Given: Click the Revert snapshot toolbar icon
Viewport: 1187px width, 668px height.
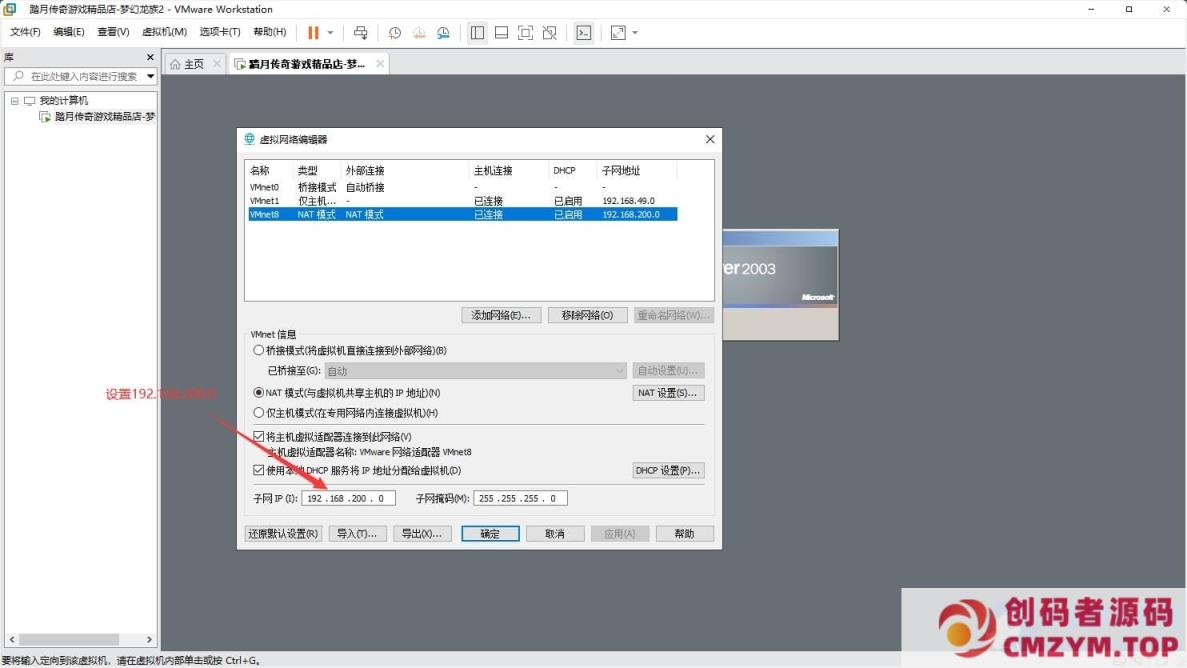Looking at the screenshot, I should click(418, 32).
